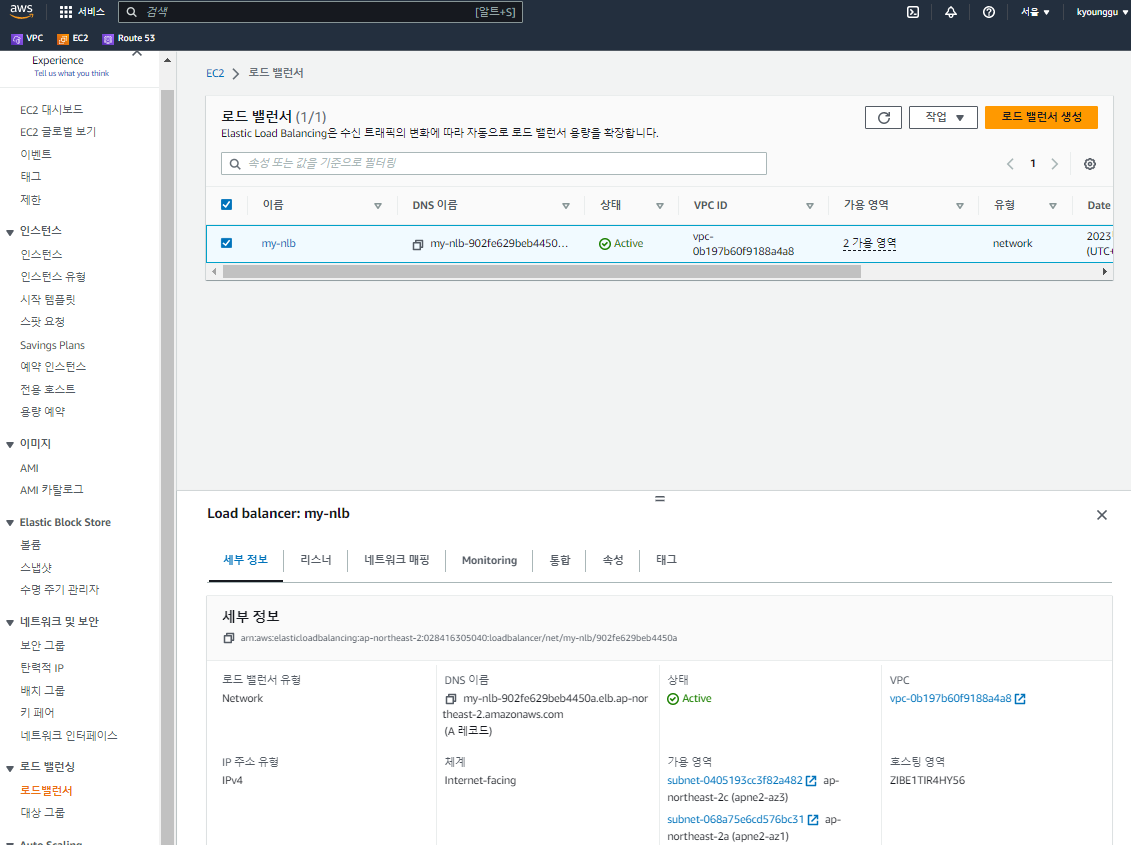Switch to the 통합 tab
1131x845 pixels.
(x=560, y=560)
